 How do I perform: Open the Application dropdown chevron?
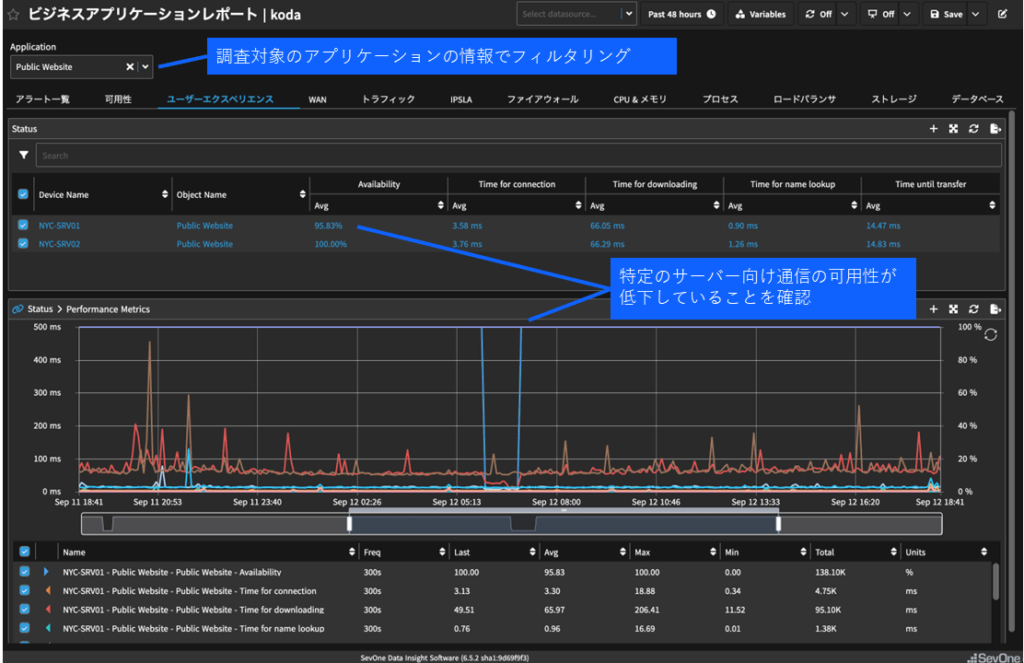tap(146, 67)
